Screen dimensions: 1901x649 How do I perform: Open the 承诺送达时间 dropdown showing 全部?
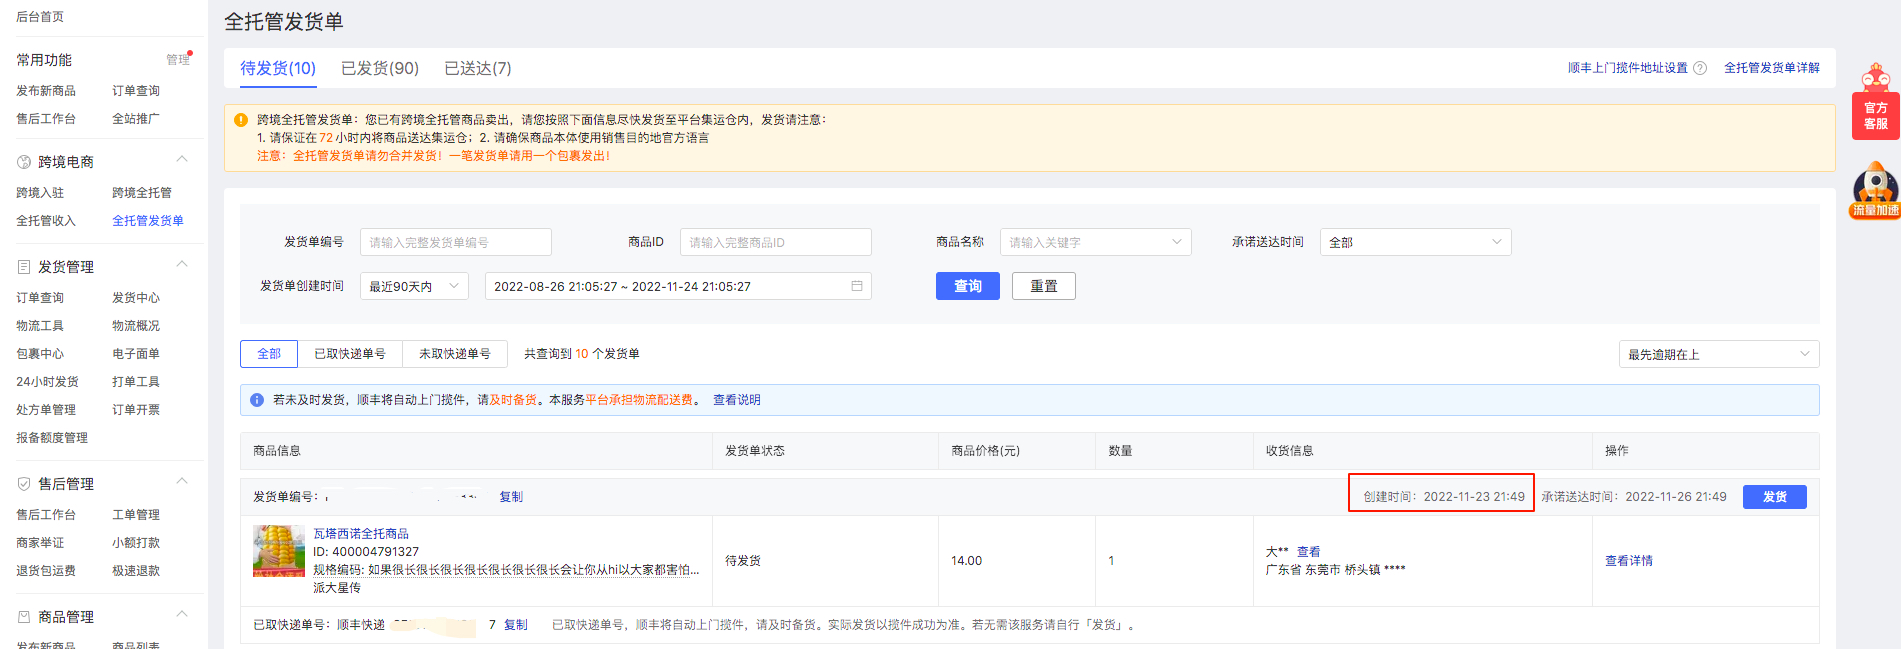tap(1415, 242)
